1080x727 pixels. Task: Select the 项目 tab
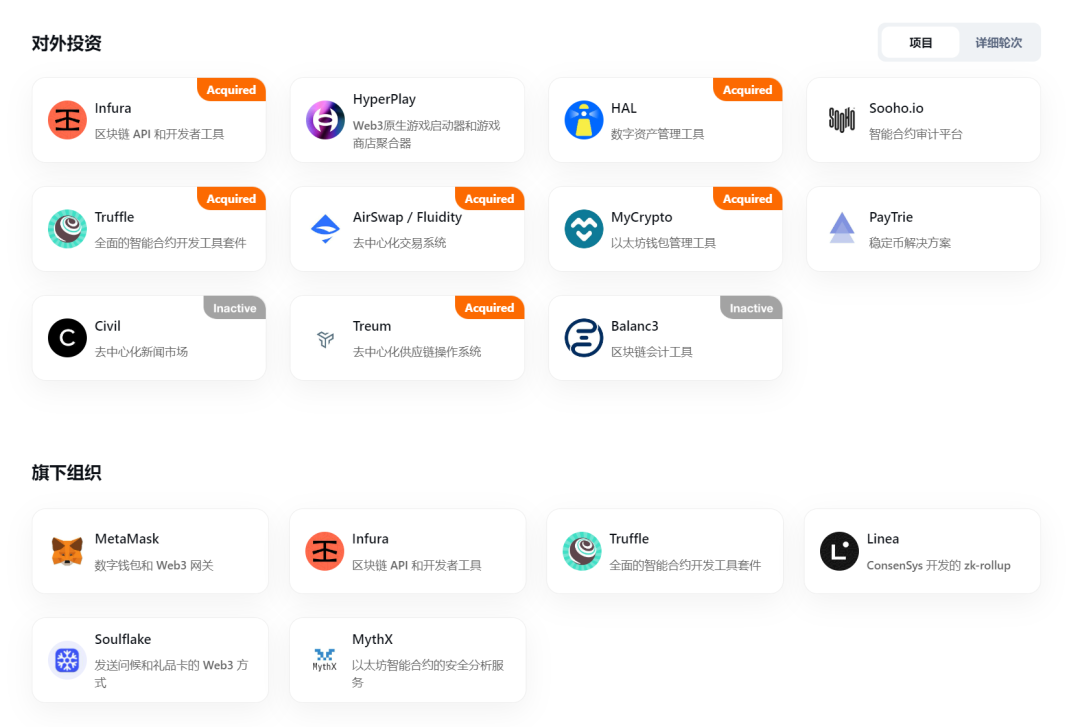coord(920,43)
